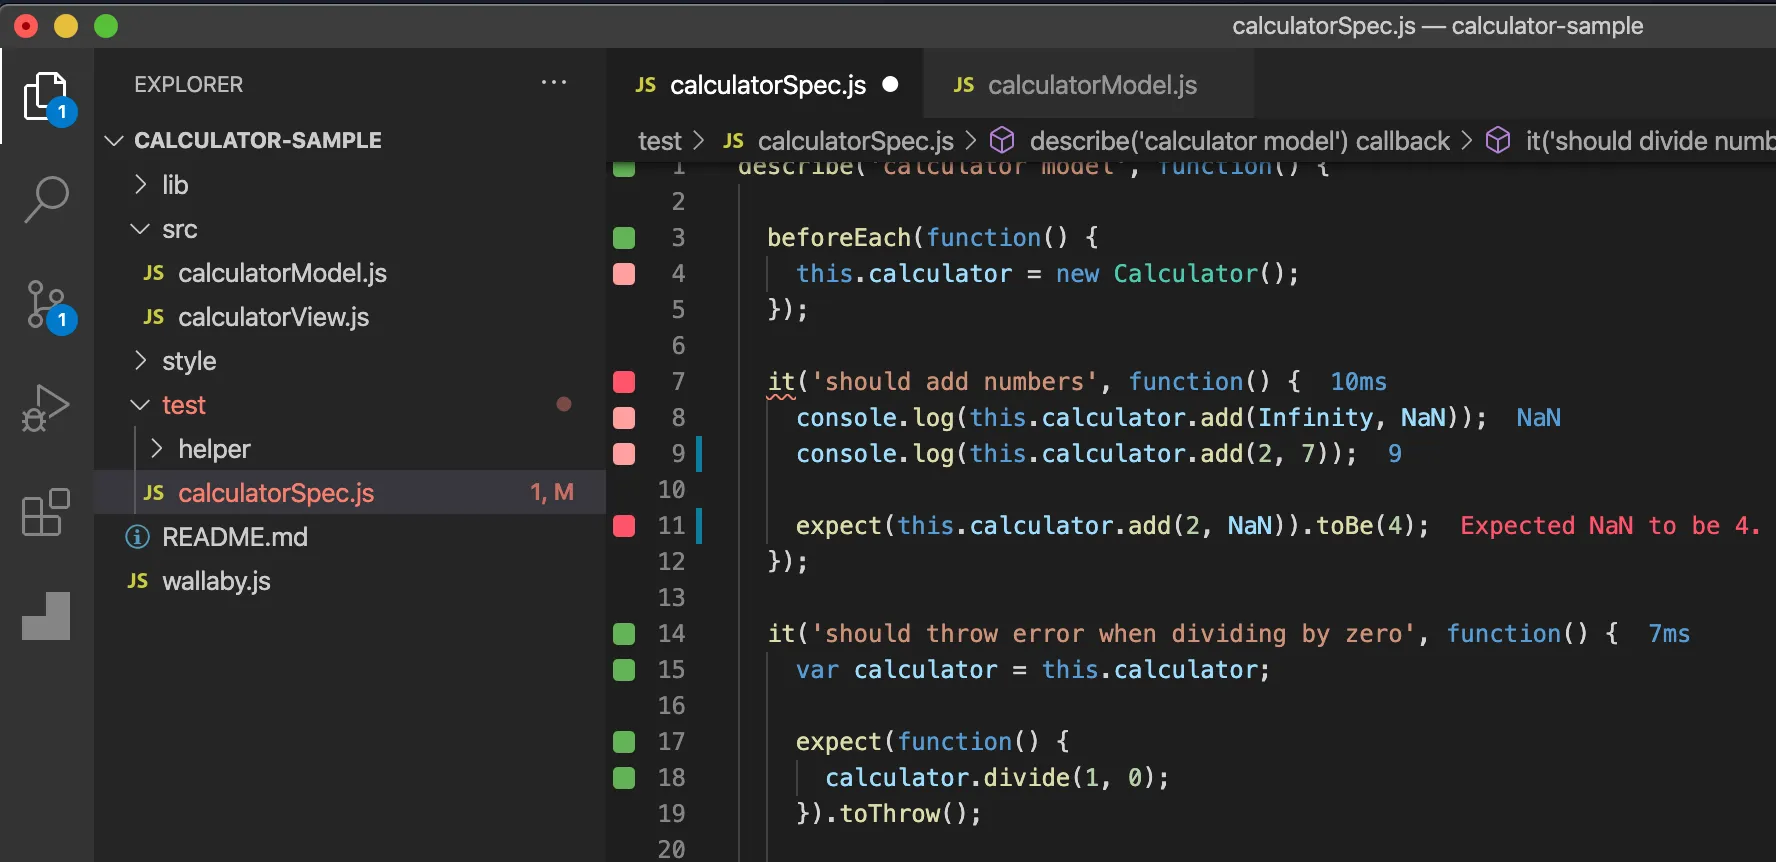Click 'test' breadcrumb segment

point(660,141)
